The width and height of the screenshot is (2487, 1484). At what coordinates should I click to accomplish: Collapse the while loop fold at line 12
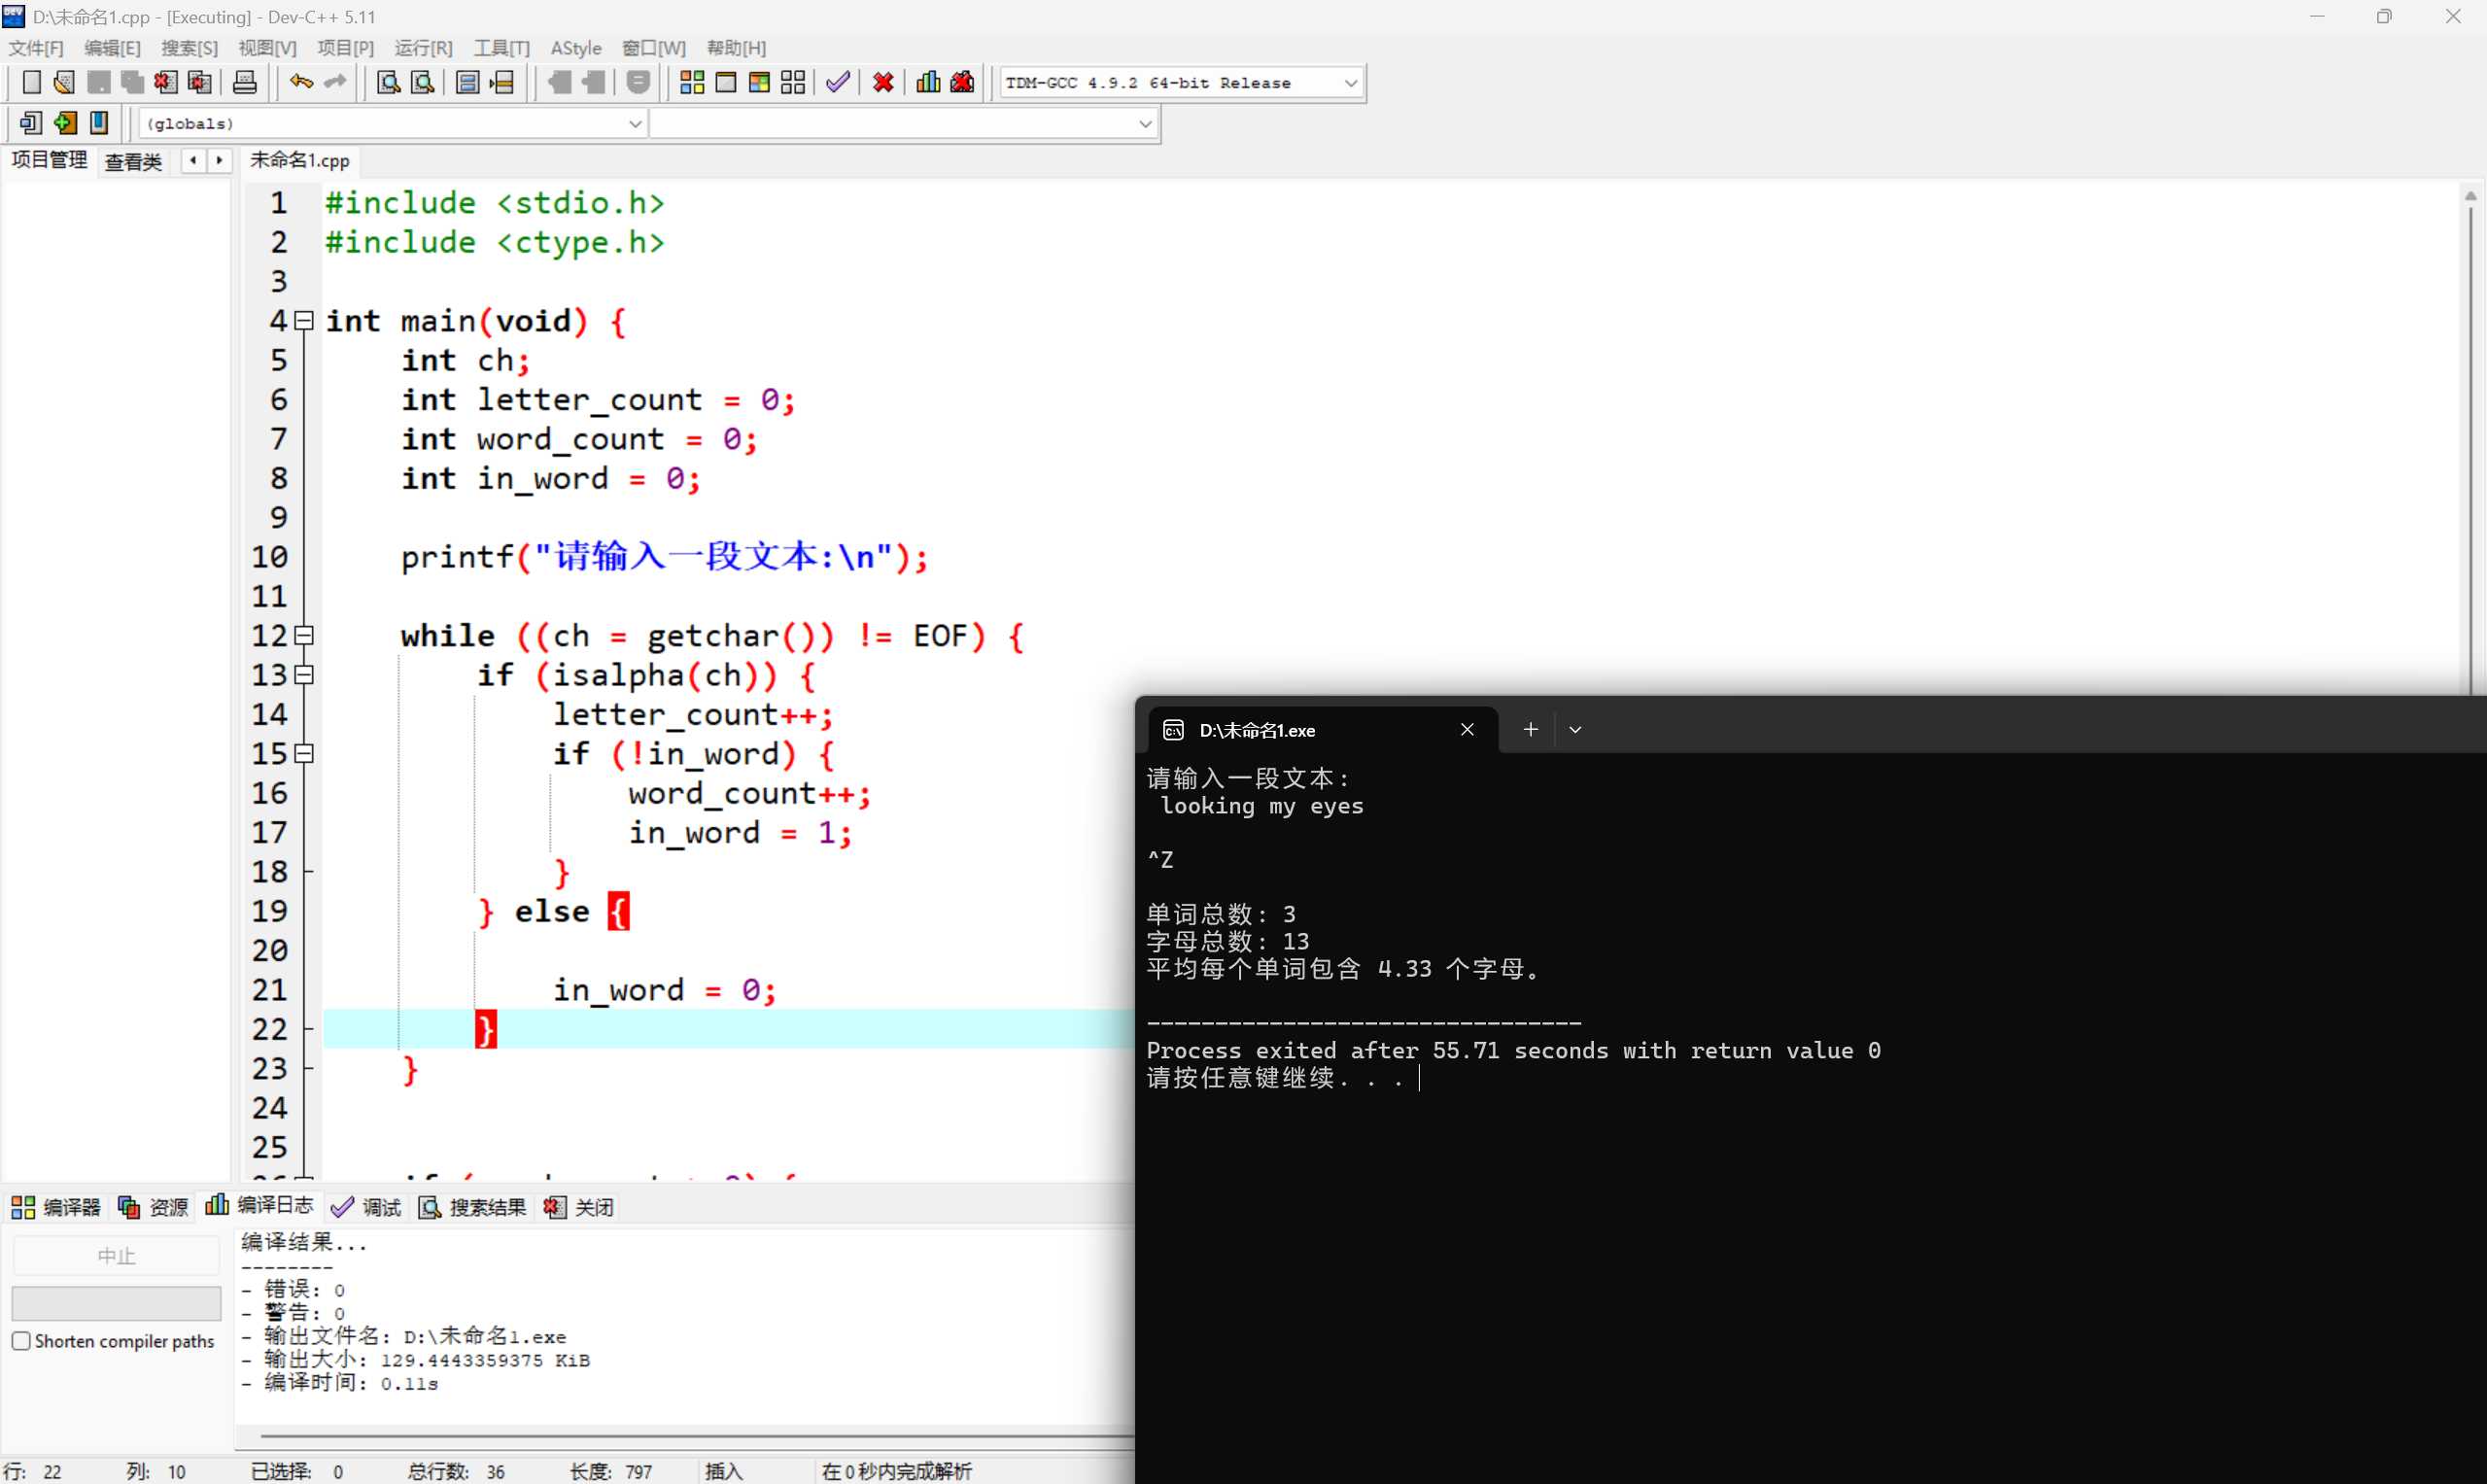[305, 636]
